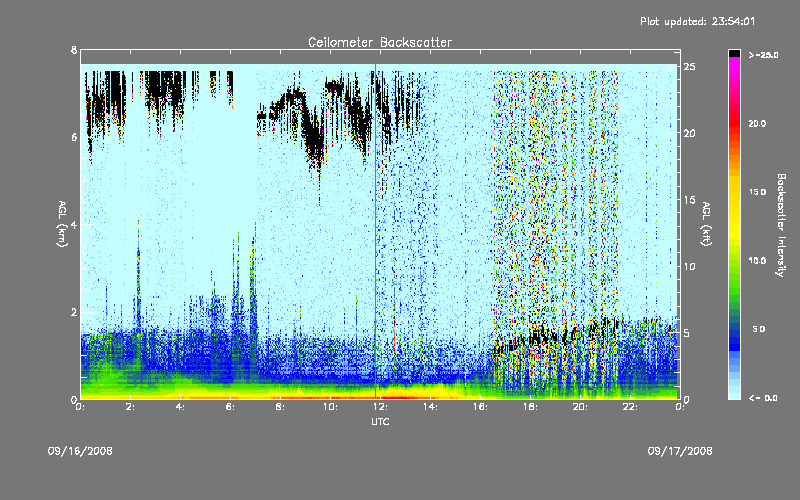Click the "09/16/2008" start date
This screenshot has width=800, height=500.
point(80,451)
